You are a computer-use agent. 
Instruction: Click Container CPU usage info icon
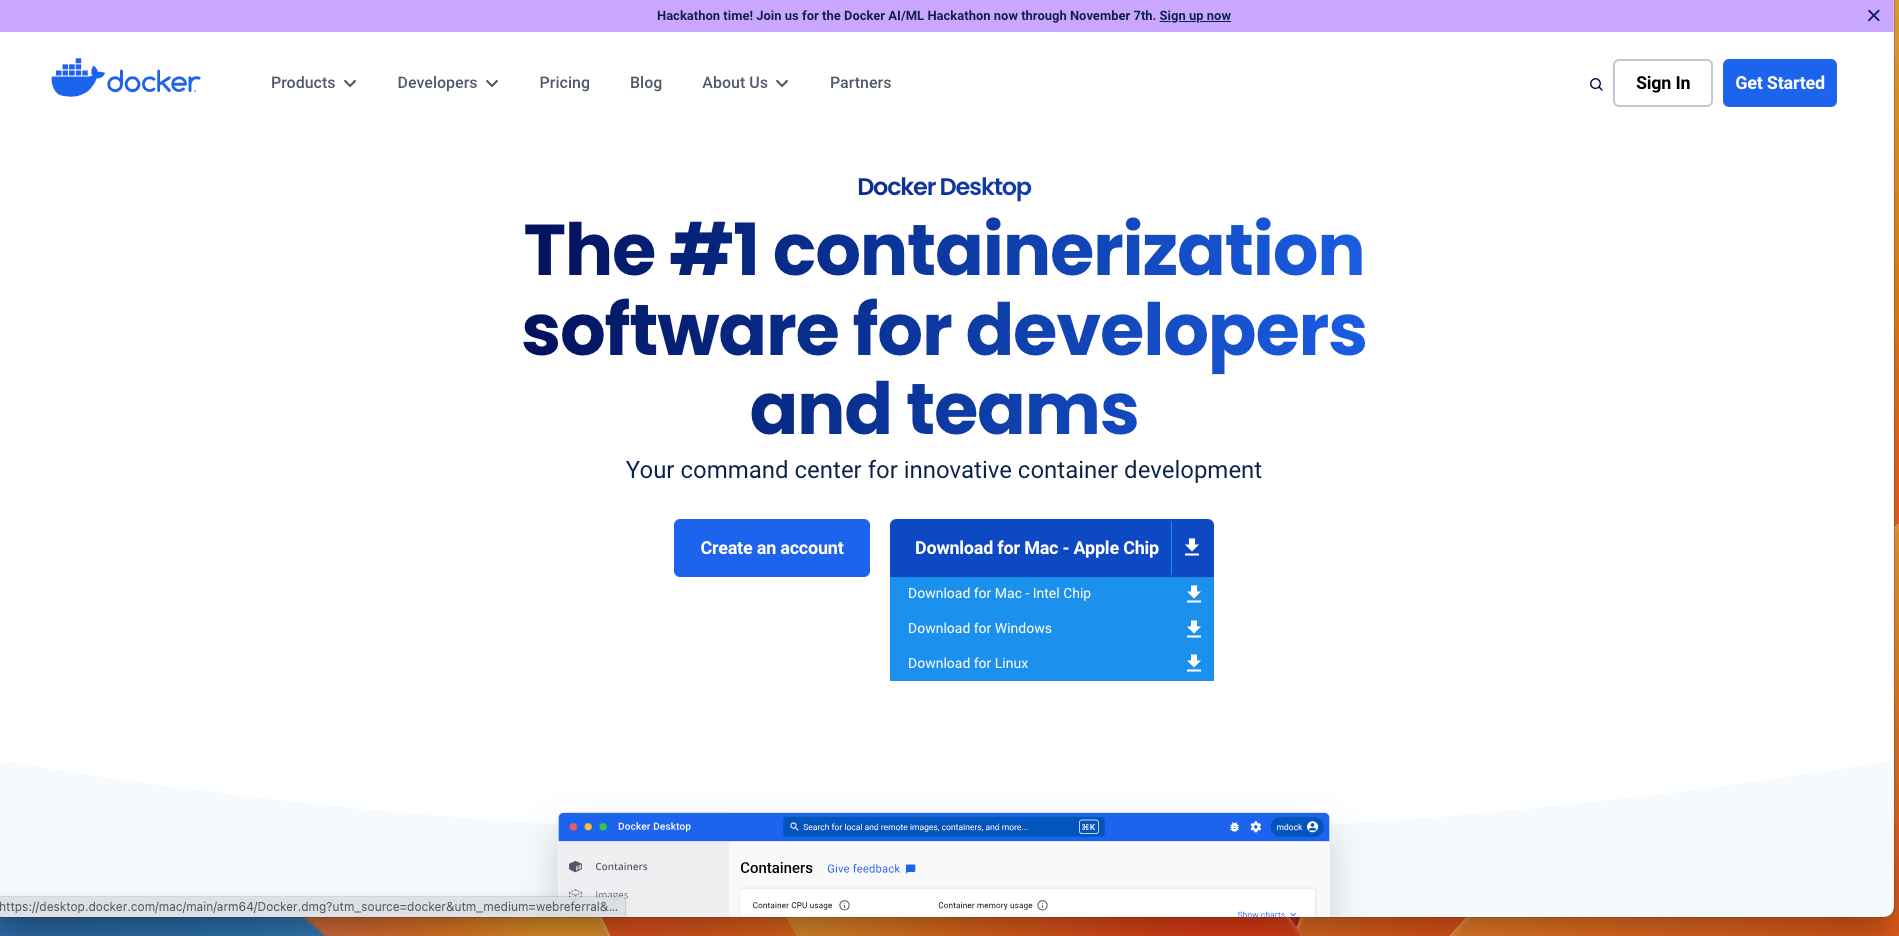844,905
